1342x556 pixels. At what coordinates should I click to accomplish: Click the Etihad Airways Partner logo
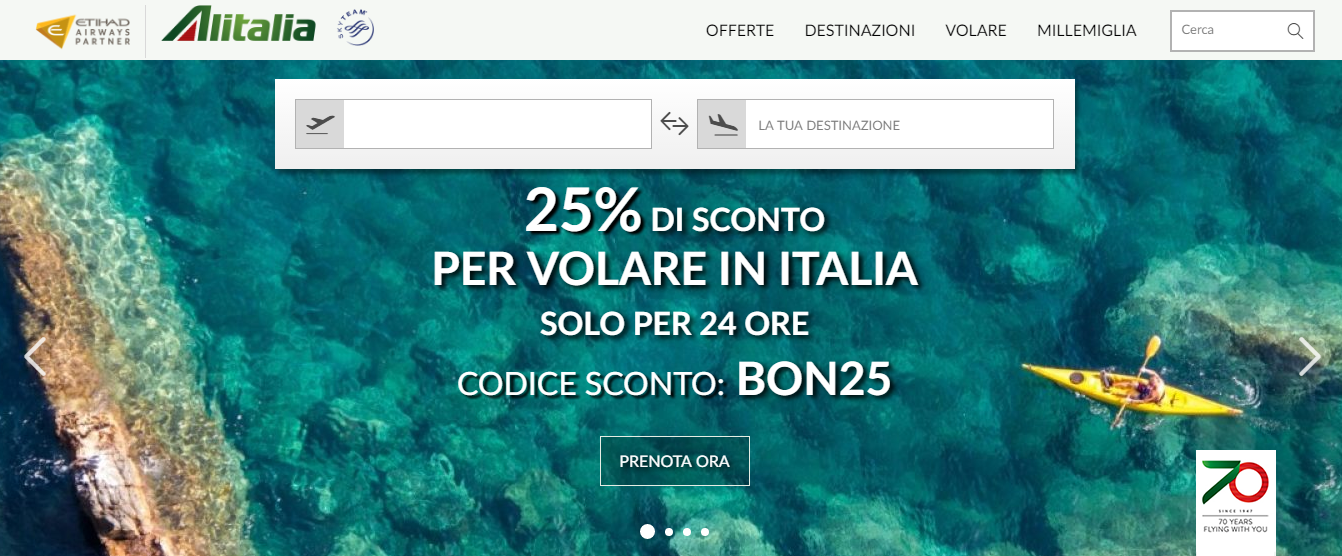point(83,31)
